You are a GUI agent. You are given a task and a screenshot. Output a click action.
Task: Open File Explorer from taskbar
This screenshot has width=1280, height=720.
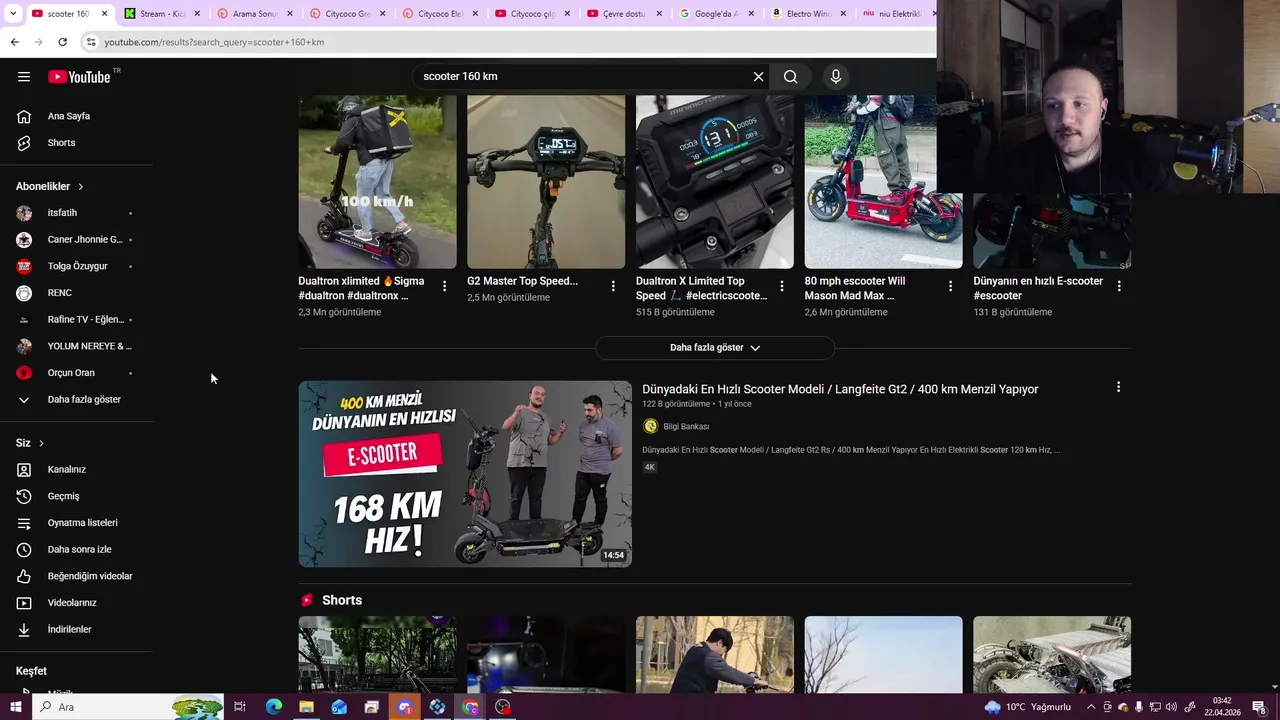pyautogui.click(x=306, y=707)
